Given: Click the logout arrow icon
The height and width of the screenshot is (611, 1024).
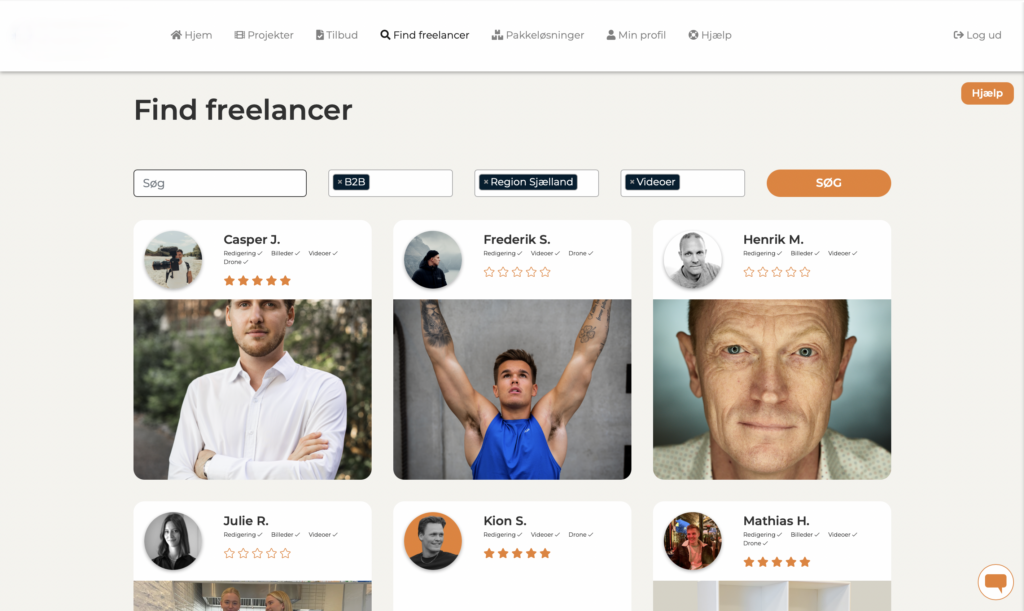Looking at the screenshot, I should (958, 35).
